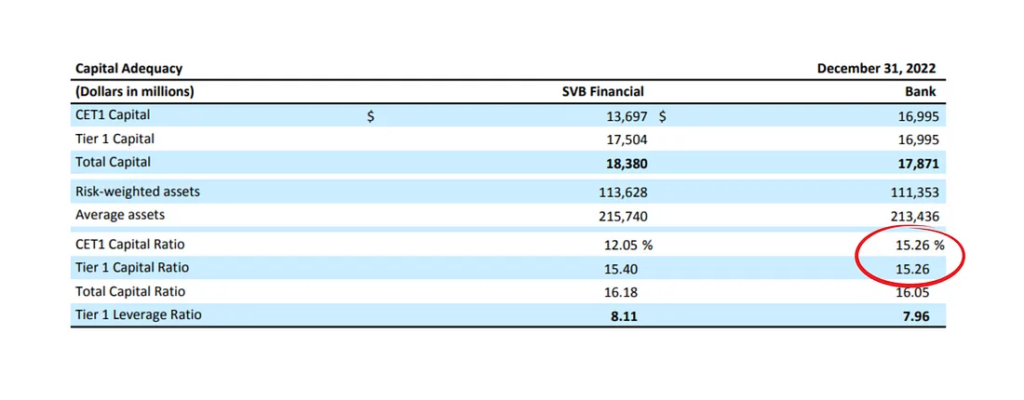Select the bold Bank value 17,871
The image size is (1024, 400).
(920, 163)
